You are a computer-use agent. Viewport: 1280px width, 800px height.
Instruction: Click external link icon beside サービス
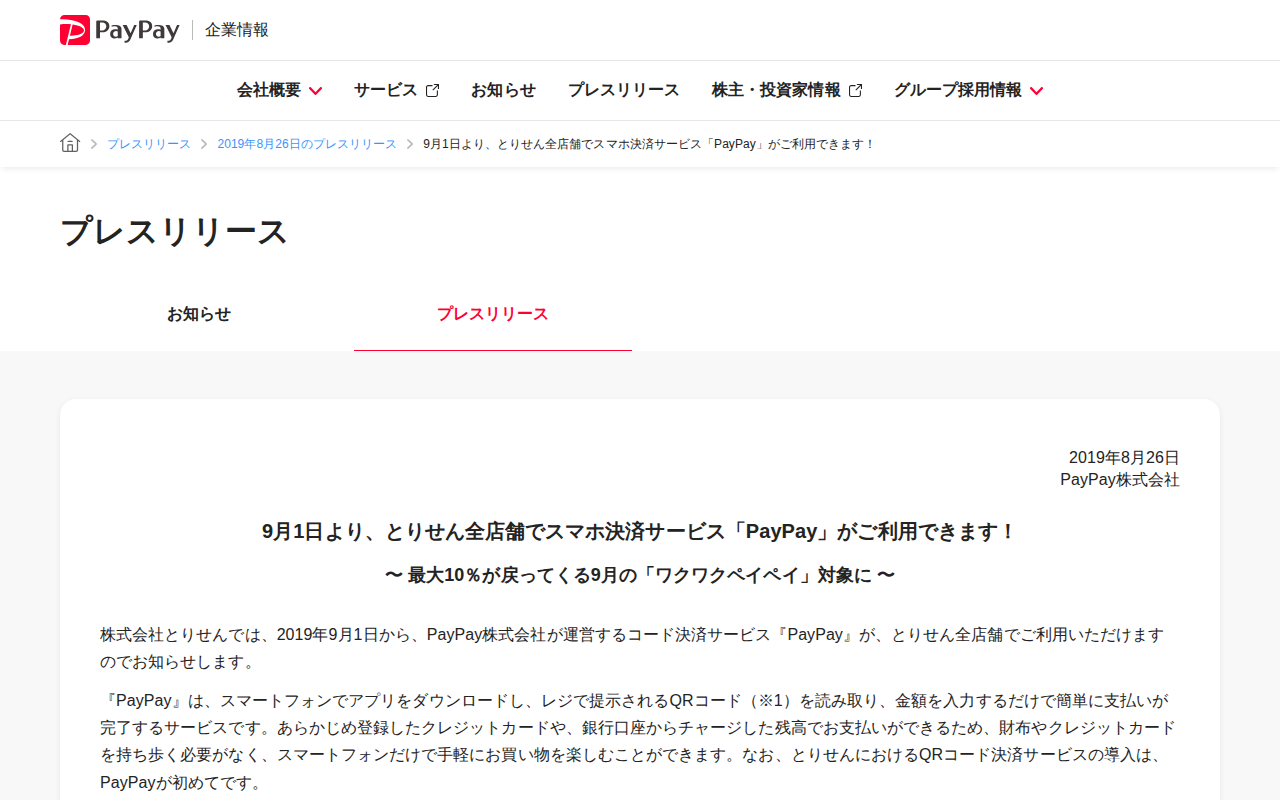click(x=432, y=90)
